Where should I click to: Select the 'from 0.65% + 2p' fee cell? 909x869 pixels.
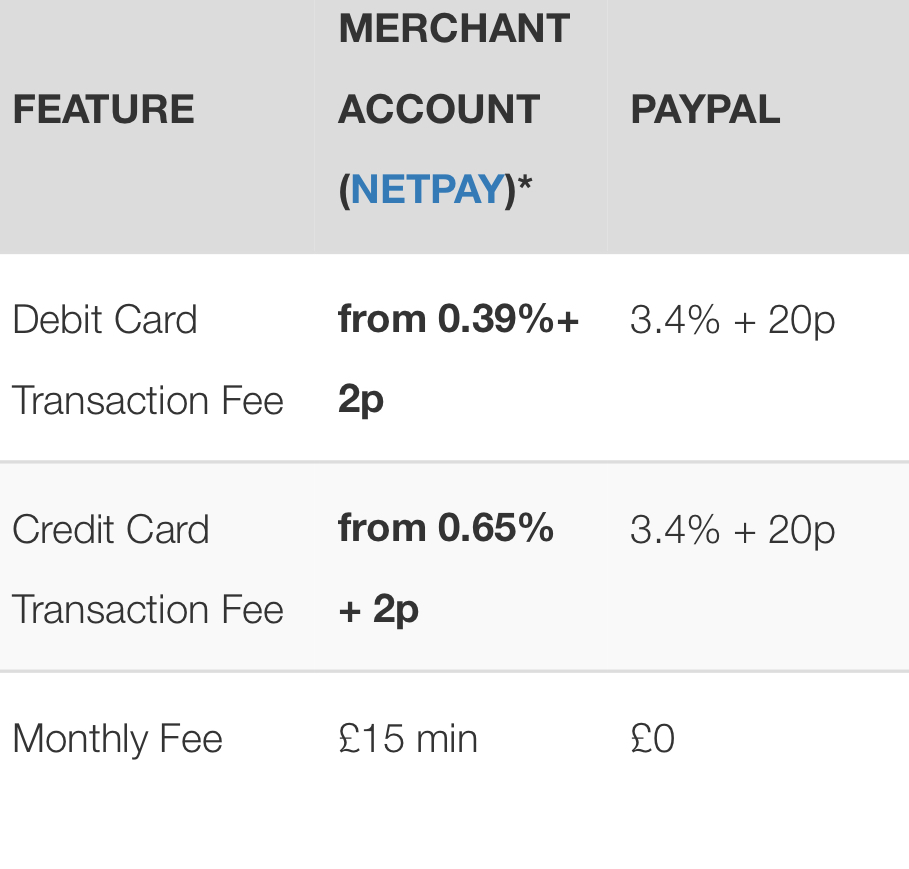[x=446, y=569]
